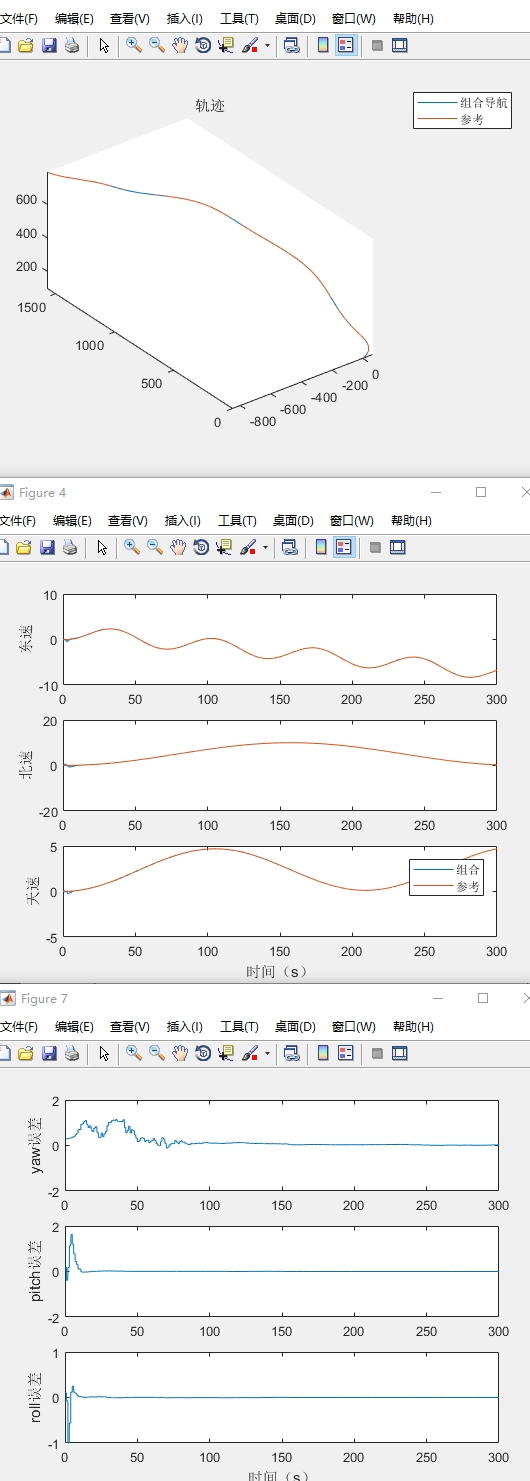Toggle Insert Legend icon in Figure 7 toolbar
Image resolution: width=530 pixels, height=1481 pixels.
click(x=345, y=1053)
